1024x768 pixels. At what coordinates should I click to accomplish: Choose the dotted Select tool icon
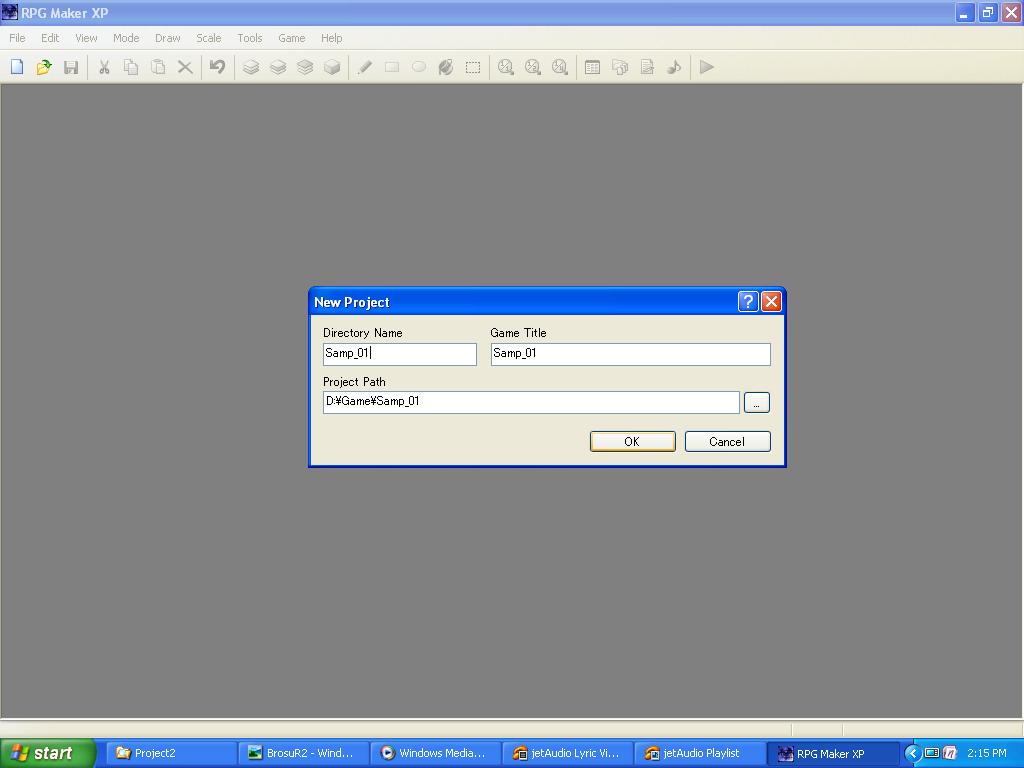point(473,67)
